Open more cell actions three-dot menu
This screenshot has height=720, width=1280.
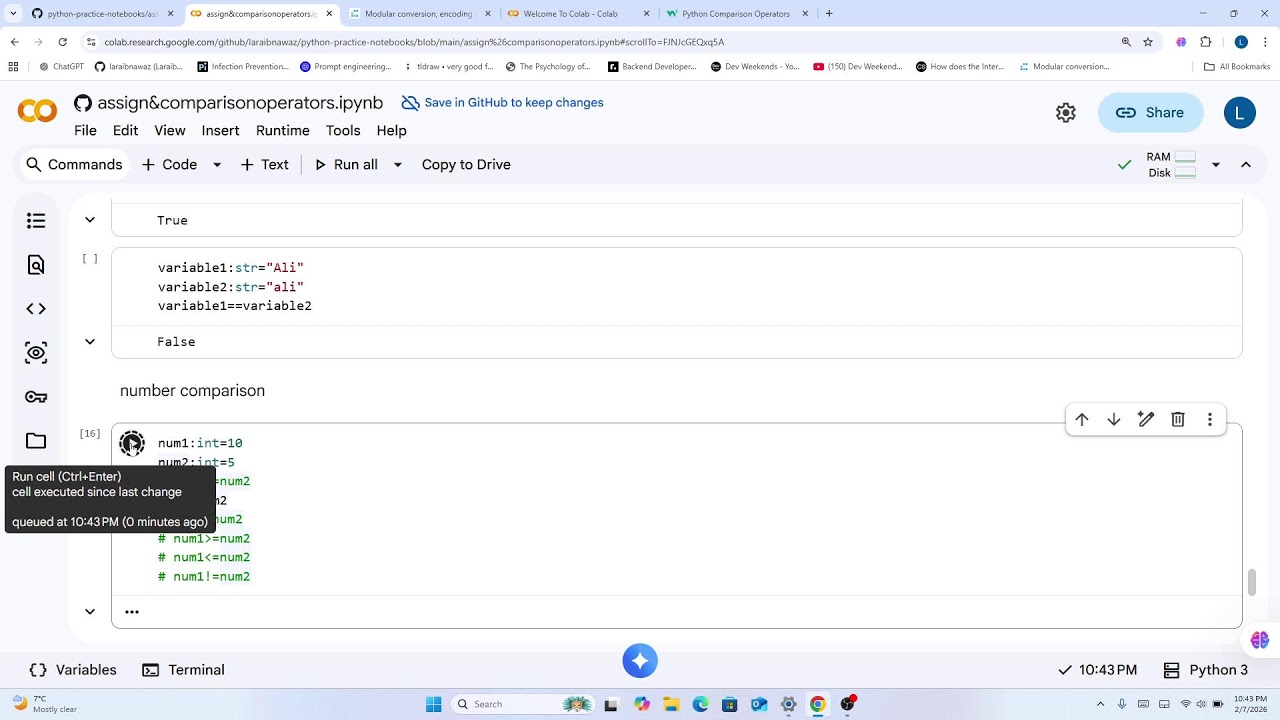coord(1210,420)
